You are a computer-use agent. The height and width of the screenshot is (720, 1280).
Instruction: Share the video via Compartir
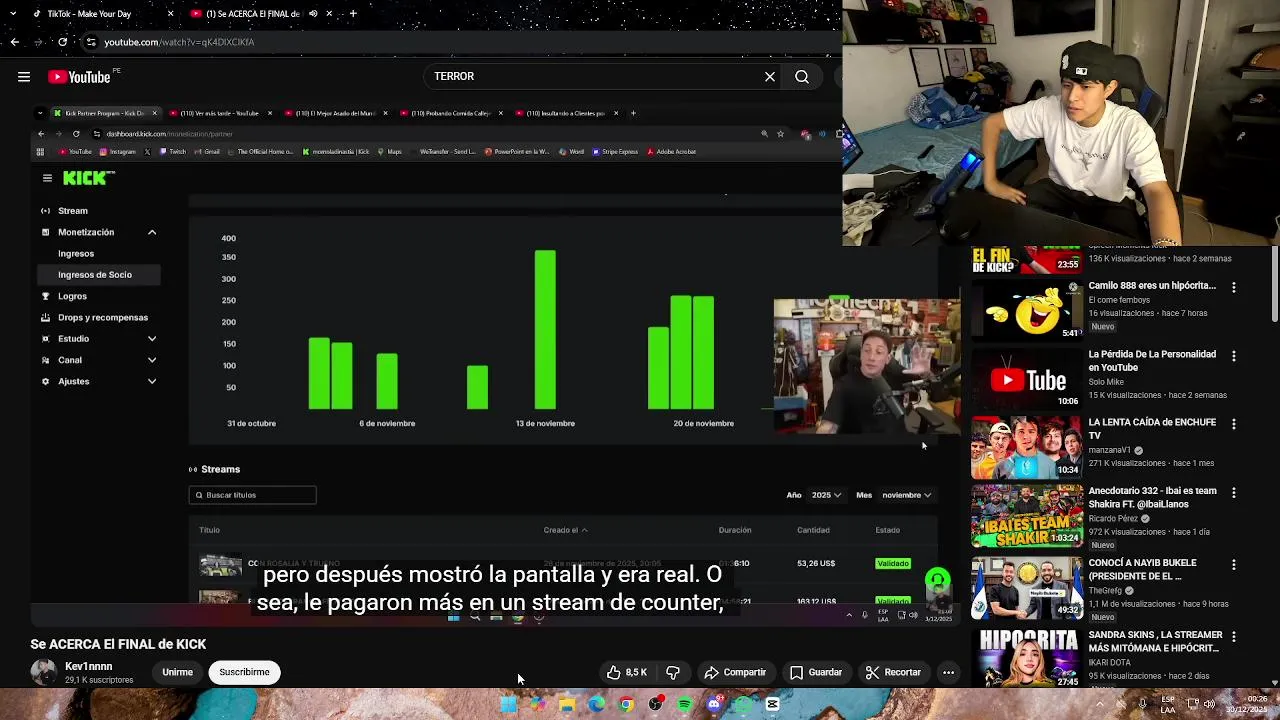[735, 673]
